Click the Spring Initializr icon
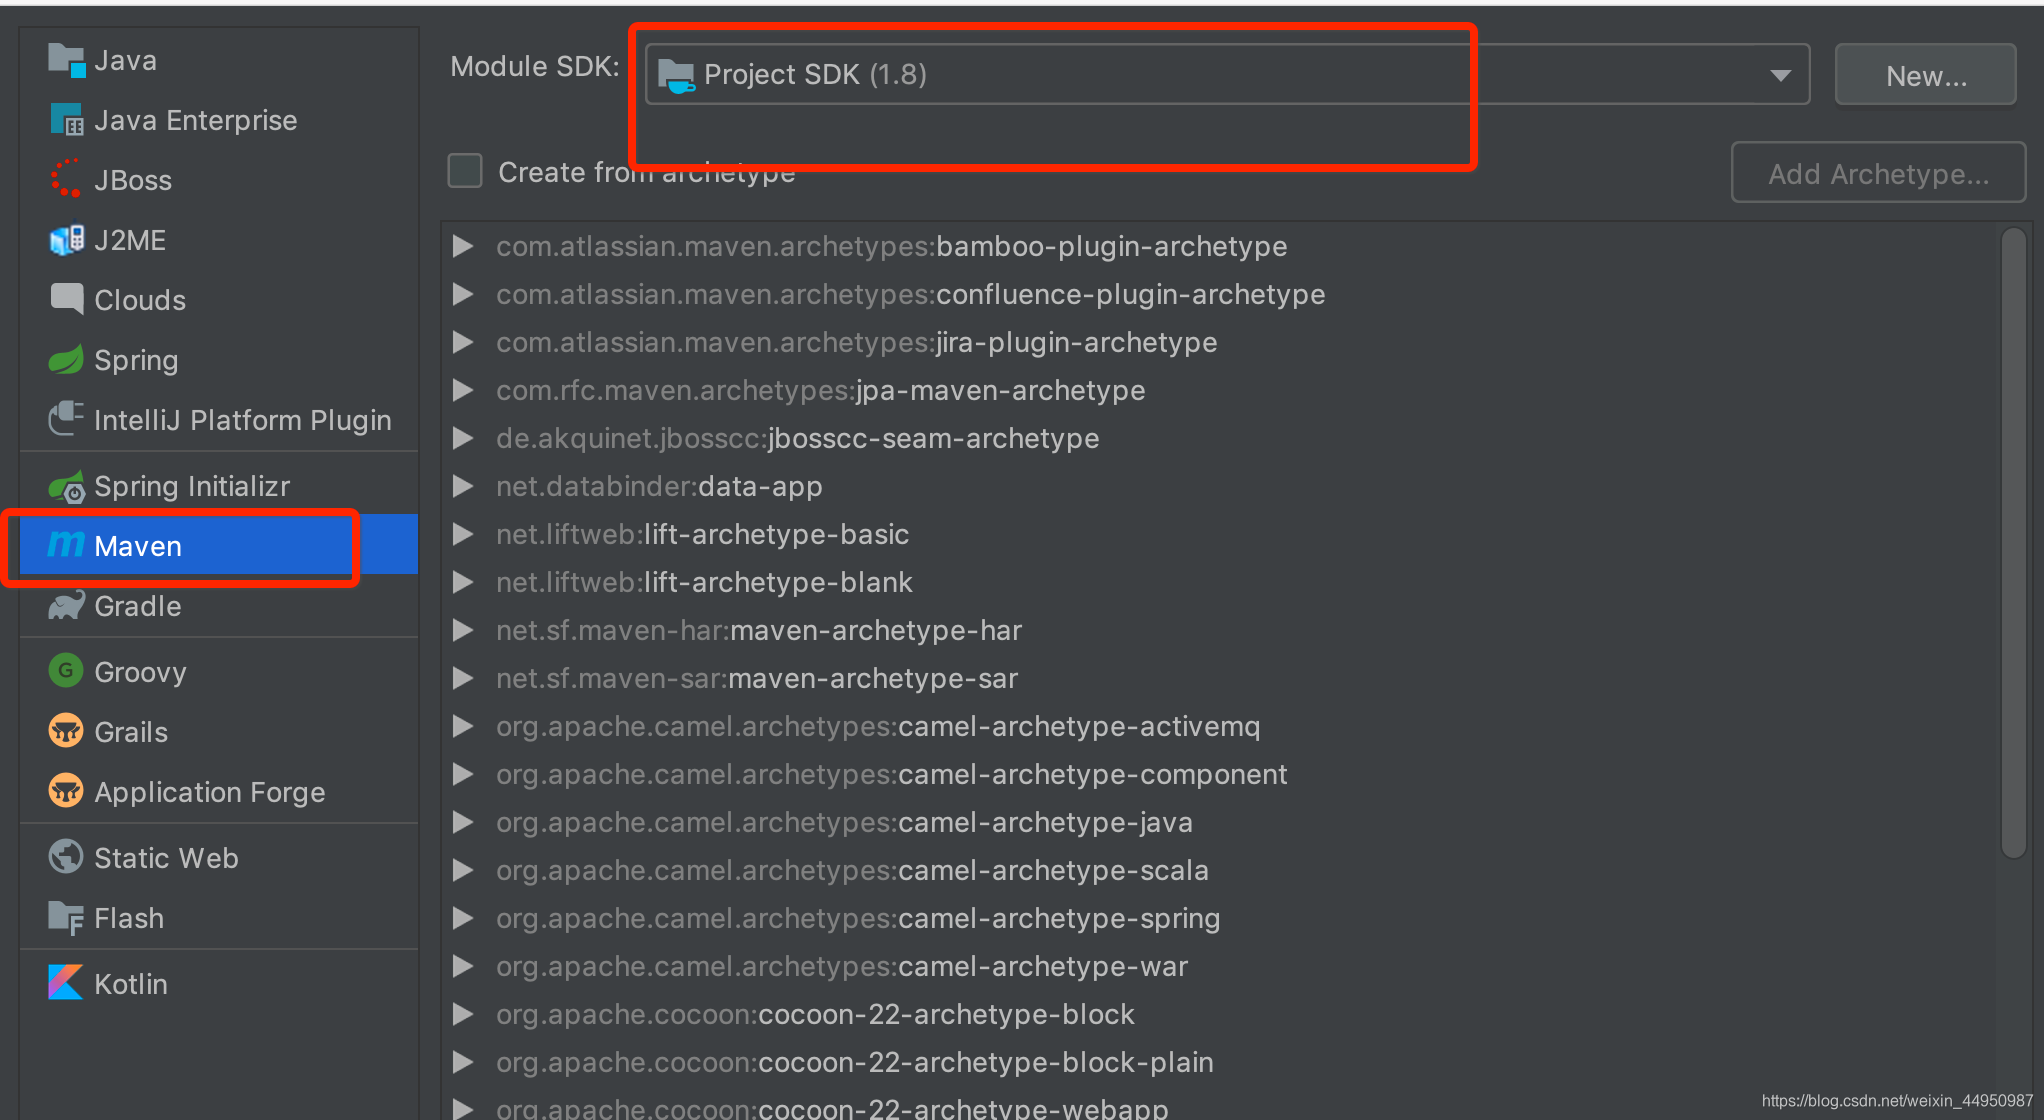Screen dimensions: 2044x1120 (67, 486)
